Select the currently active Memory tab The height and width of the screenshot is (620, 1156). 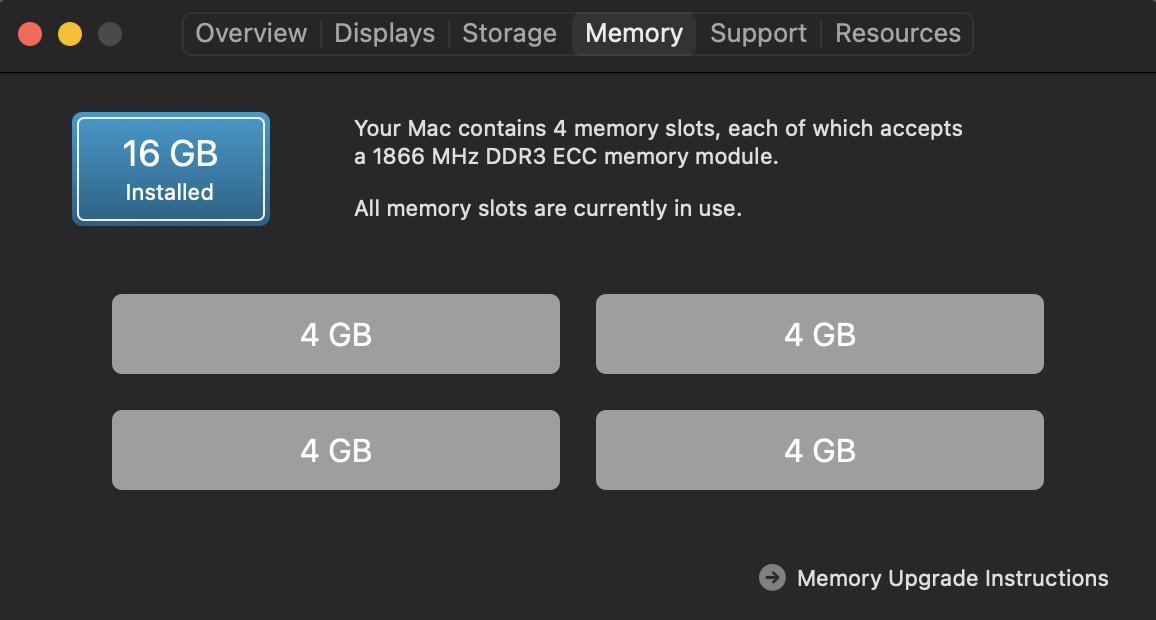(x=633, y=33)
